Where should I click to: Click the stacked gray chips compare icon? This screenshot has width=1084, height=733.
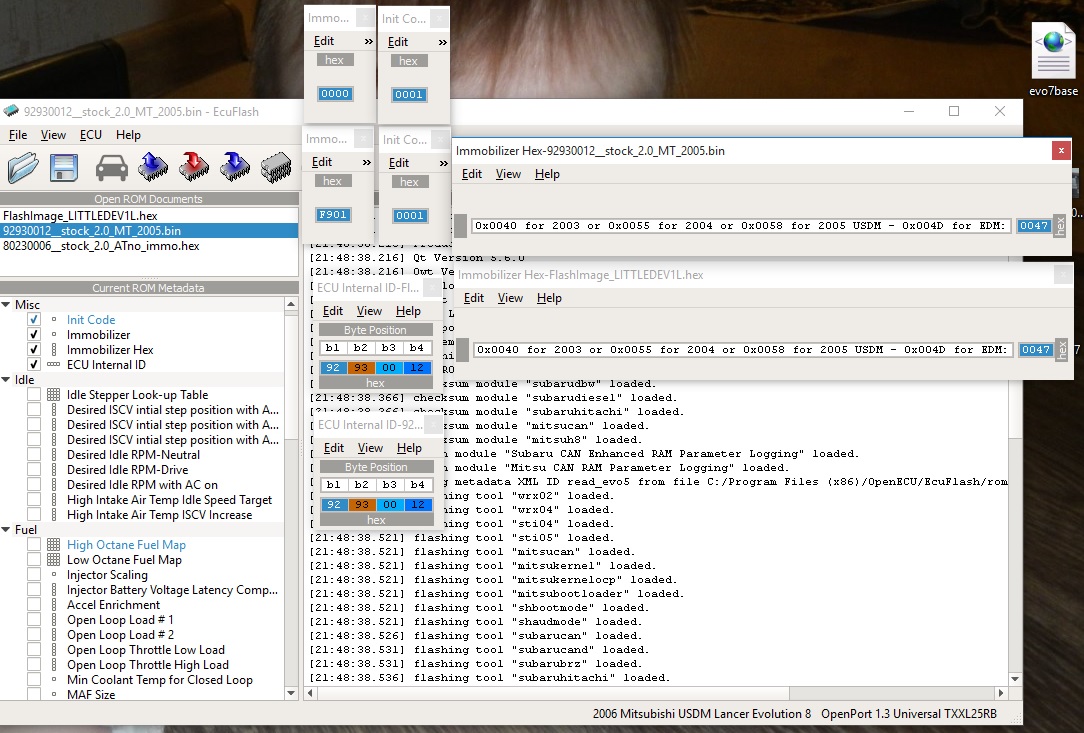[x=276, y=167]
